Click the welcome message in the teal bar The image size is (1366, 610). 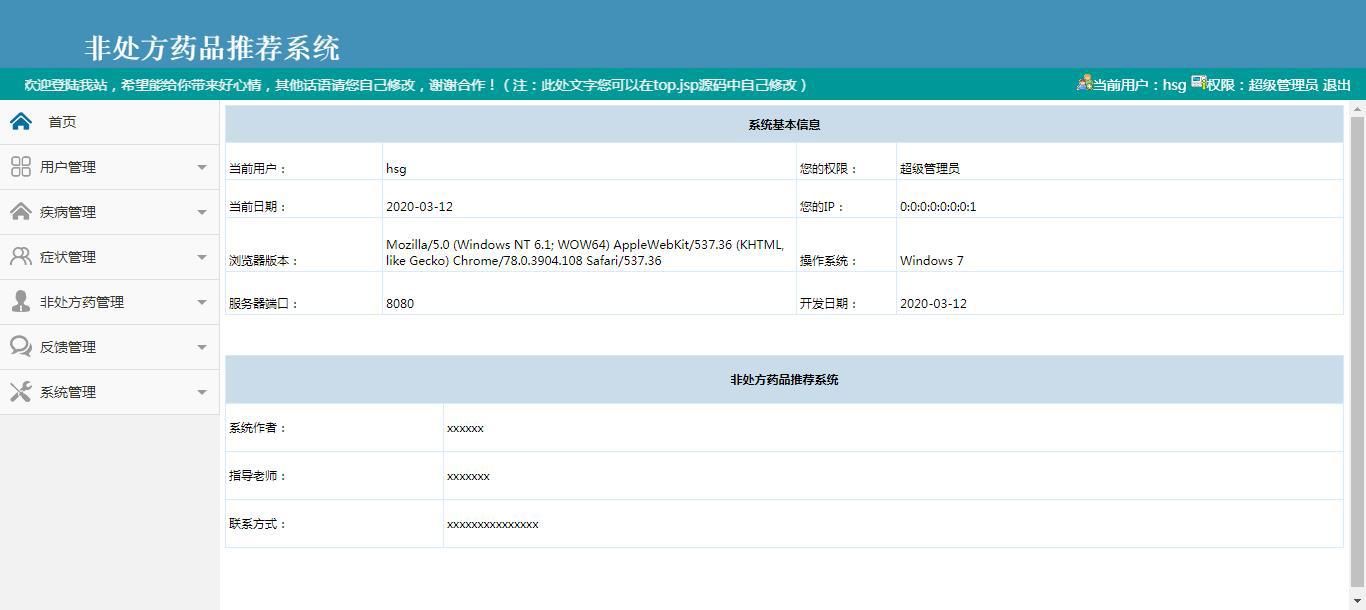click(x=417, y=85)
